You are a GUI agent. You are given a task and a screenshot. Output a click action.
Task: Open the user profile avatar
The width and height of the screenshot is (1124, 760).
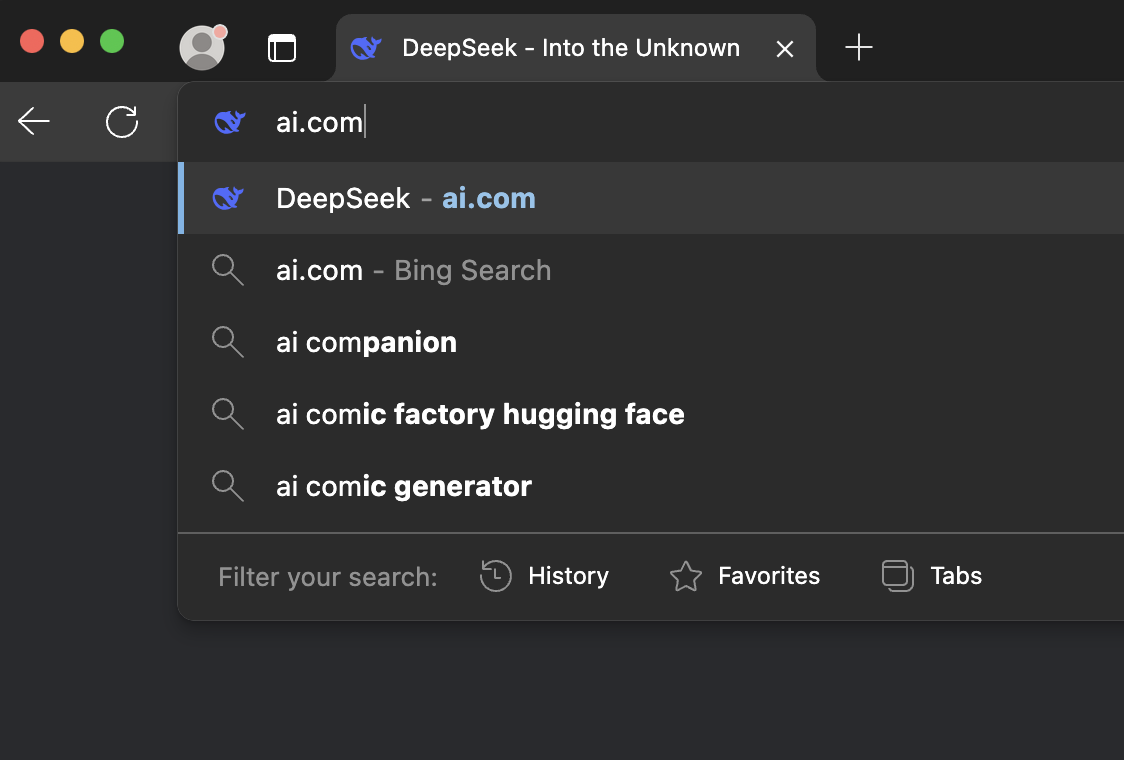click(x=202, y=48)
